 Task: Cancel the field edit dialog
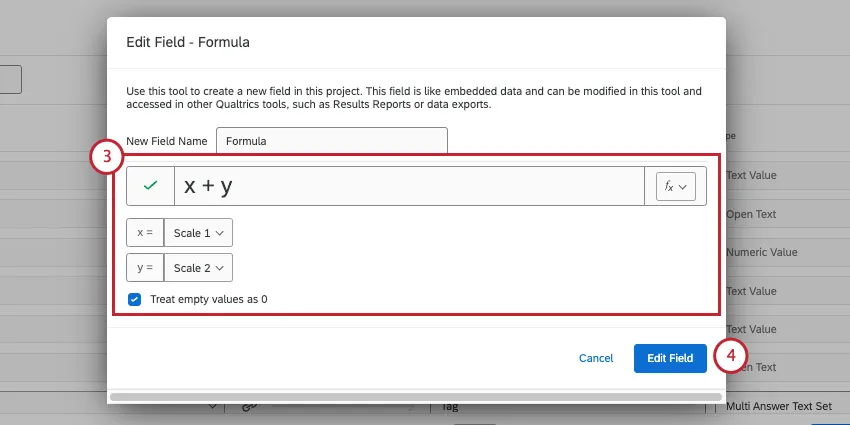pyautogui.click(x=596, y=358)
